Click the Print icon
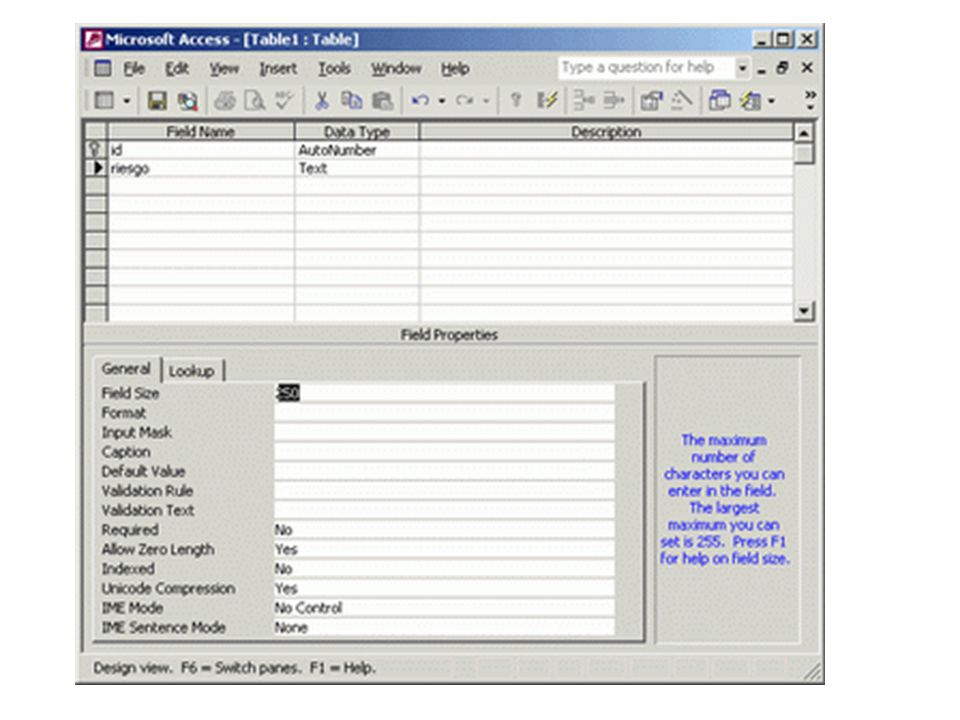The width and height of the screenshot is (960, 720). 225,100
